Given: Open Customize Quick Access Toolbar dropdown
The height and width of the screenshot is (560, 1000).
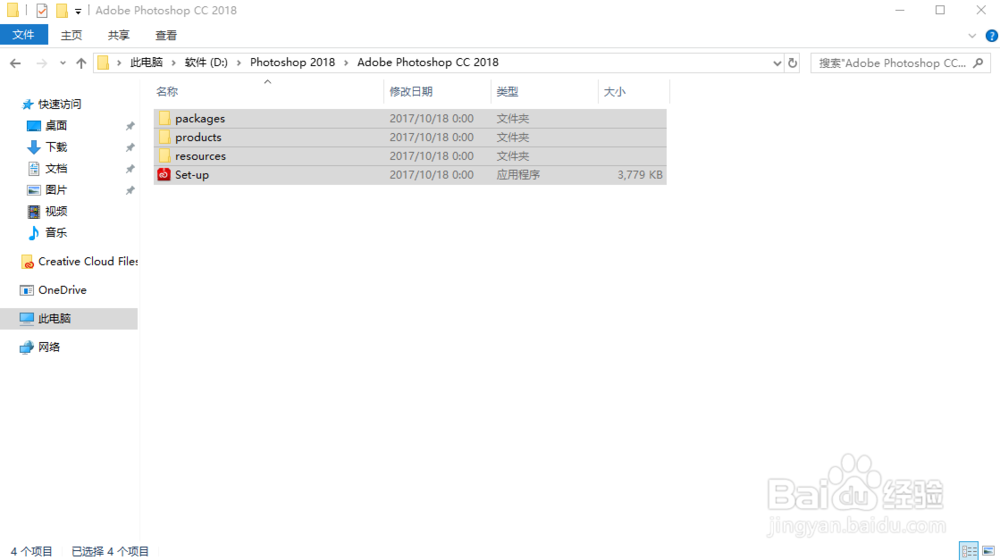Looking at the screenshot, I should [78, 11].
